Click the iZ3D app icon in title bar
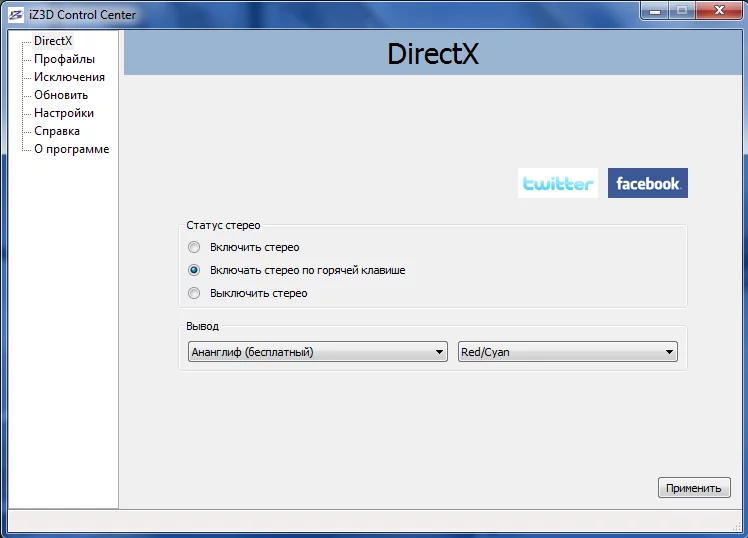 16,15
